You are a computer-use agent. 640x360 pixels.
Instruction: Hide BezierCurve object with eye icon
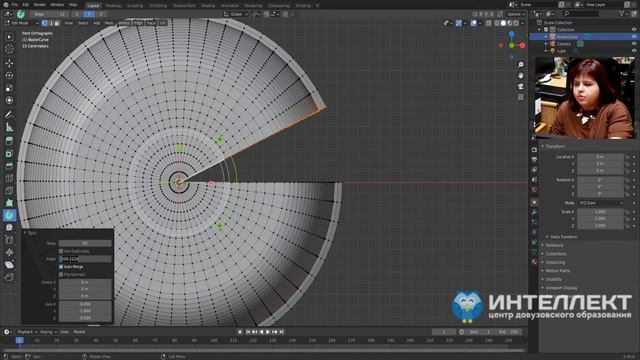pyautogui.click(x=634, y=36)
